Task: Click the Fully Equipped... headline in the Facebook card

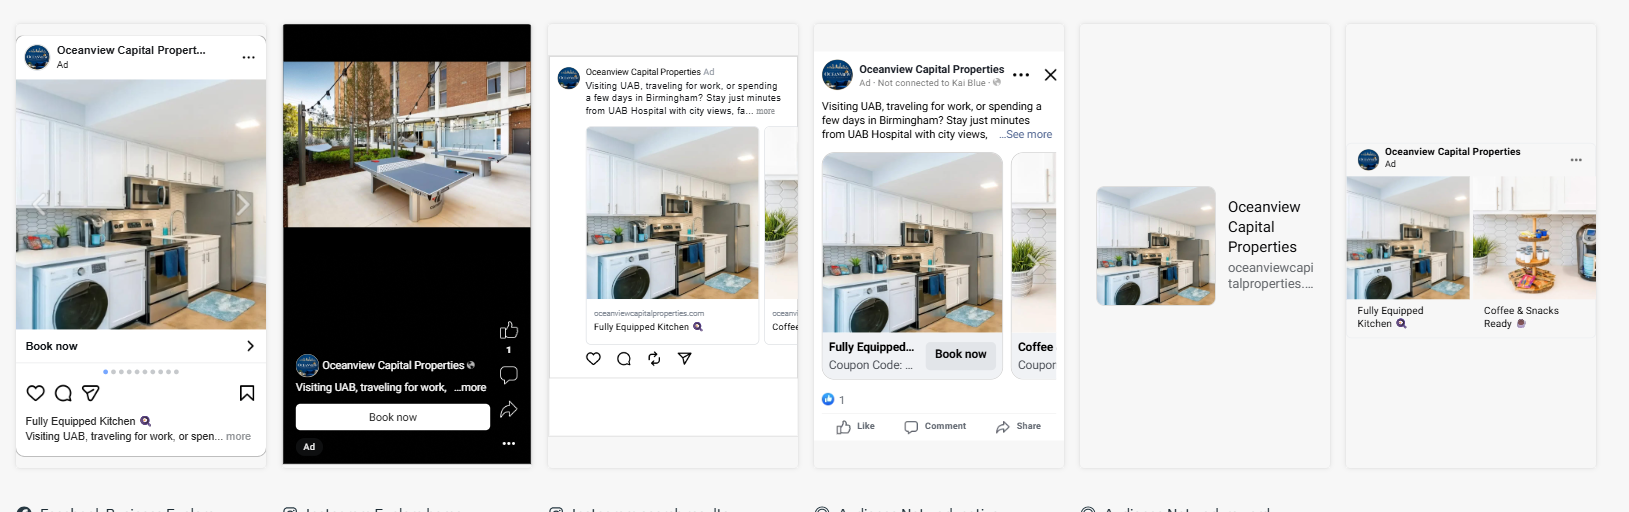Action: click(x=871, y=347)
